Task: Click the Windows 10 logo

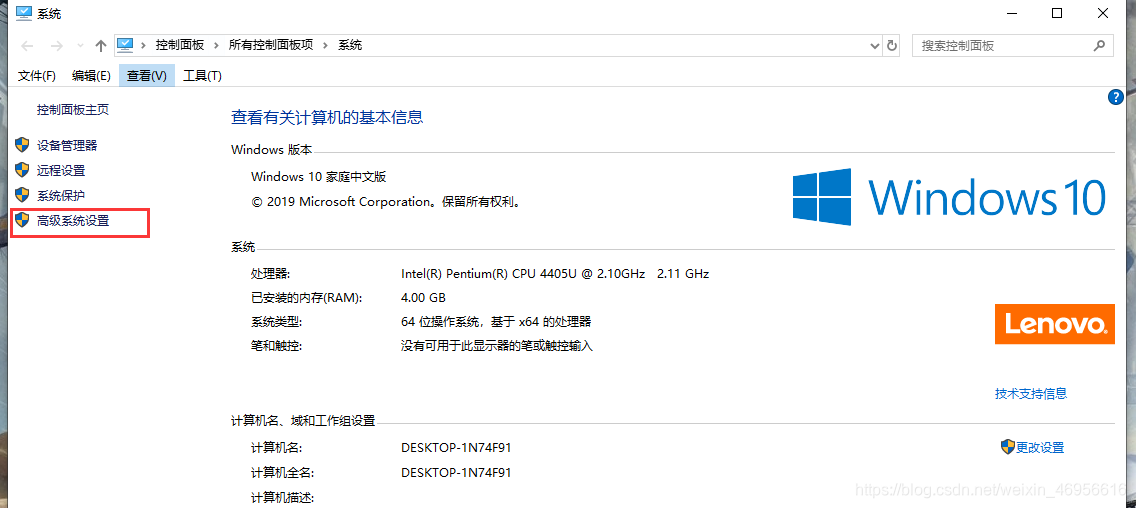Action: point(949,196)
